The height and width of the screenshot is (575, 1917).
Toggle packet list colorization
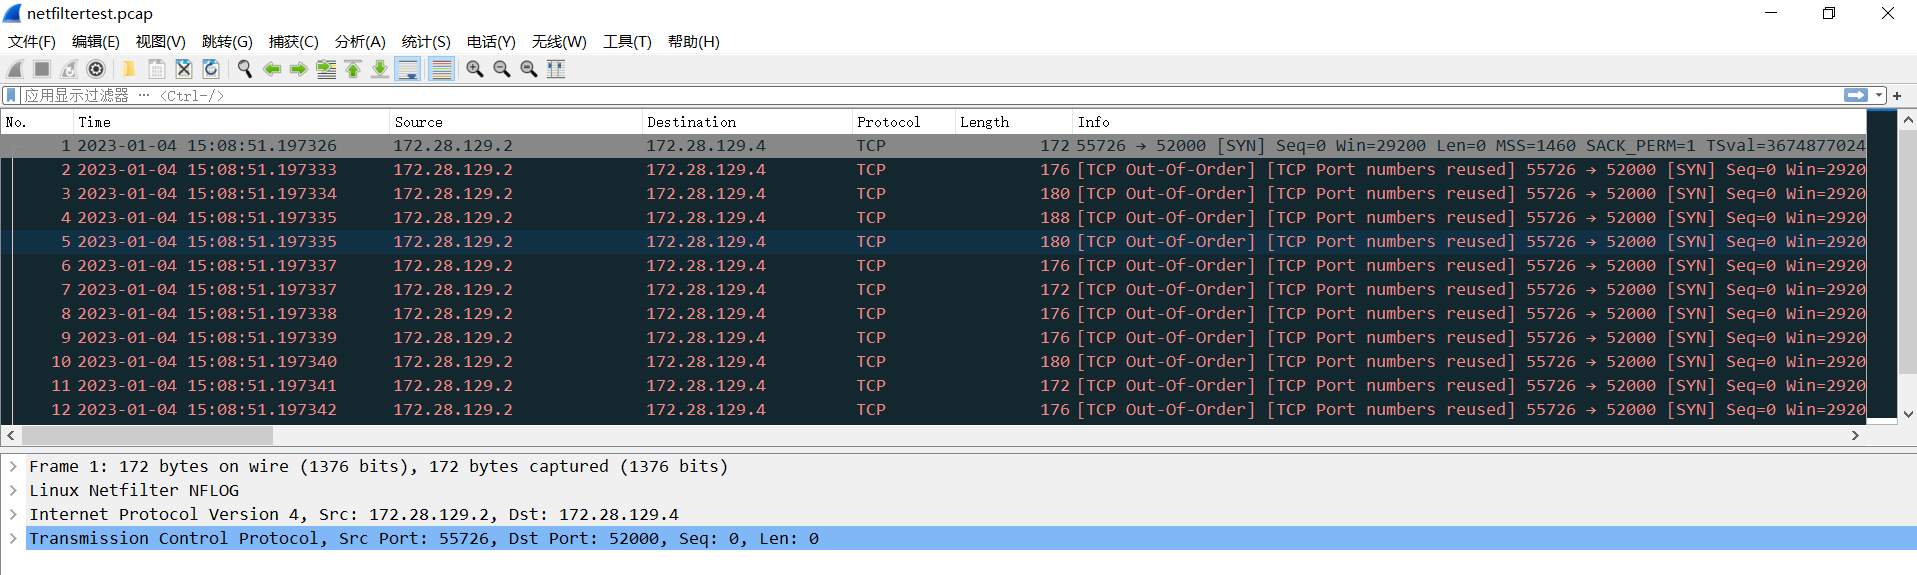[x=441, y=69]
